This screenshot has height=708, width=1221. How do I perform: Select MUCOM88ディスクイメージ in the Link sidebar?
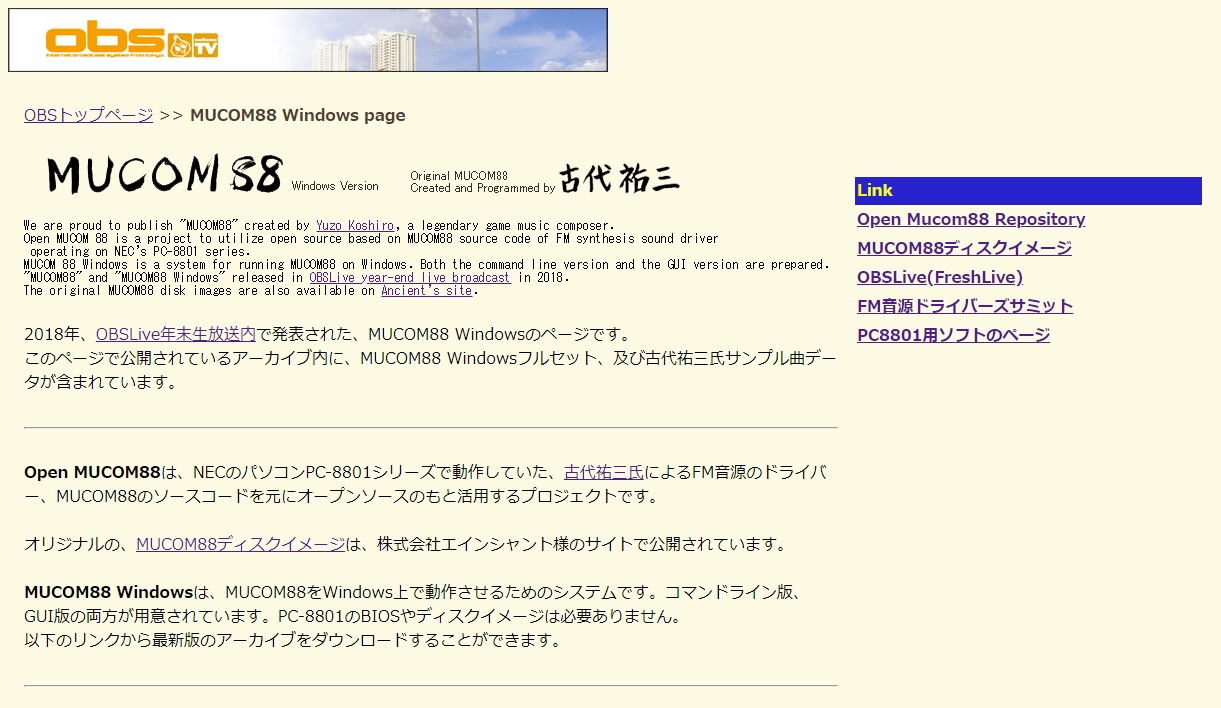[x=964, y=248]
